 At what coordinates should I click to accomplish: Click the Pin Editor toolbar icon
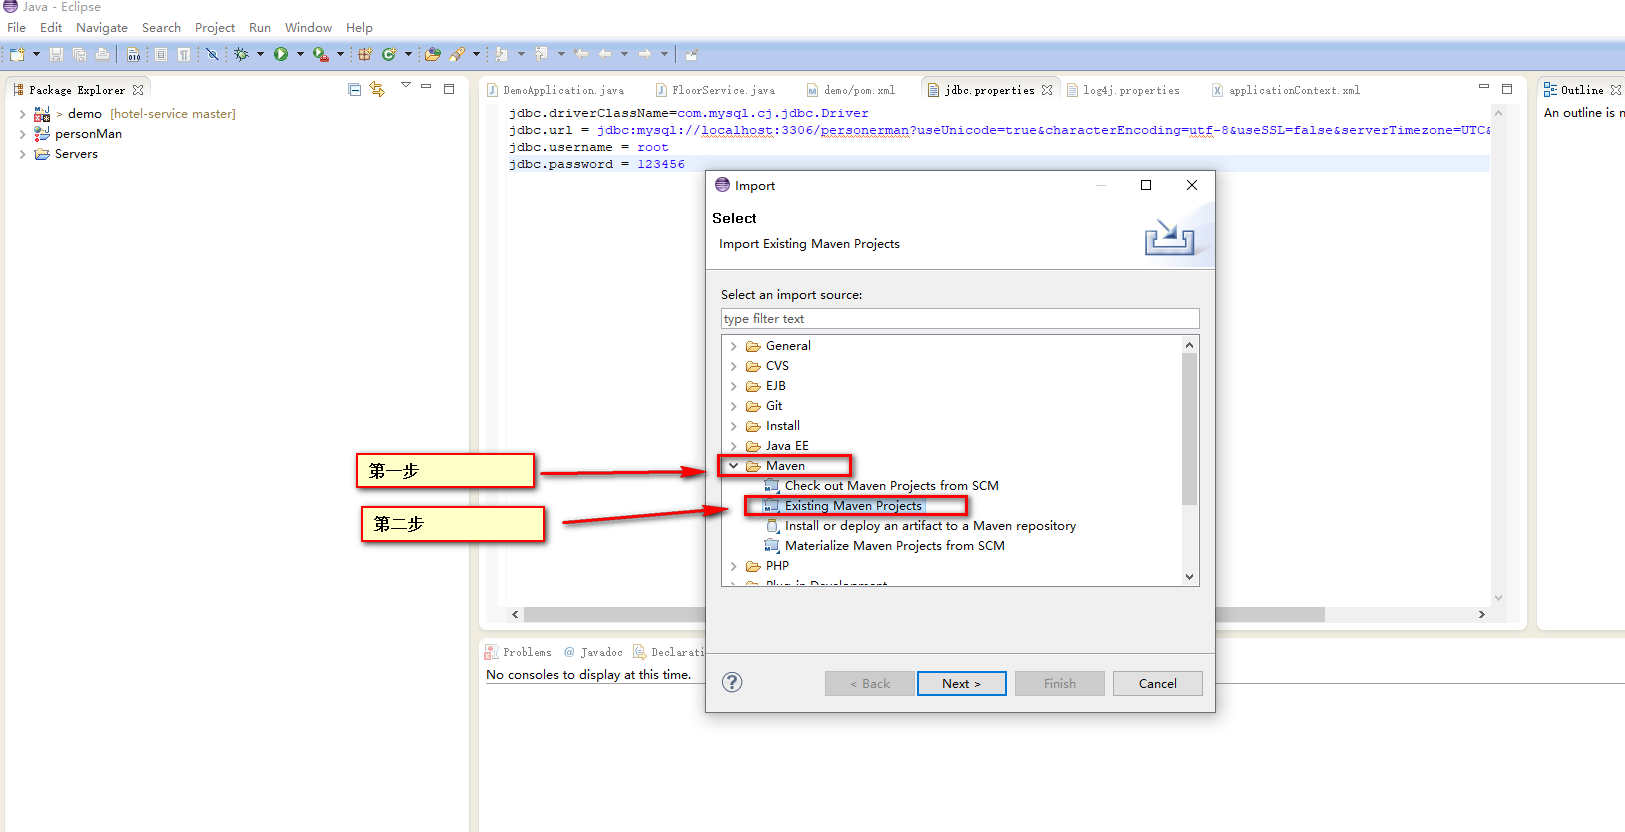click(x=691, y=54)
